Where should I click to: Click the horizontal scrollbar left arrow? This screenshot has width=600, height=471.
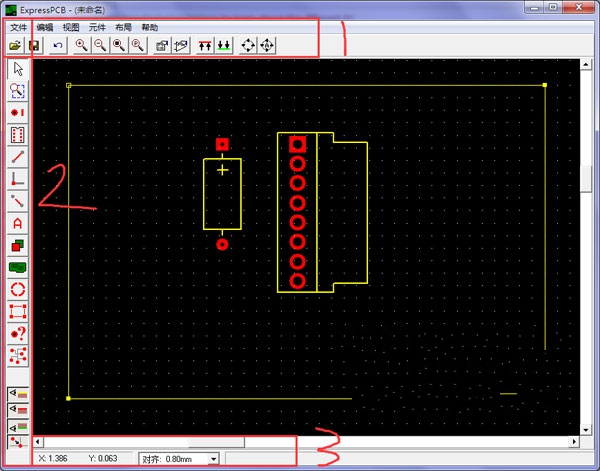pyautogui.click(x=38, y=442)
